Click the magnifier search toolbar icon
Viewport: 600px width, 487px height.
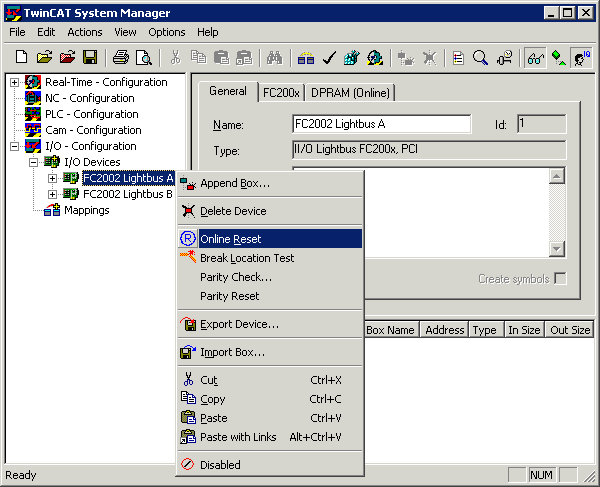click(x=480, y=58)
